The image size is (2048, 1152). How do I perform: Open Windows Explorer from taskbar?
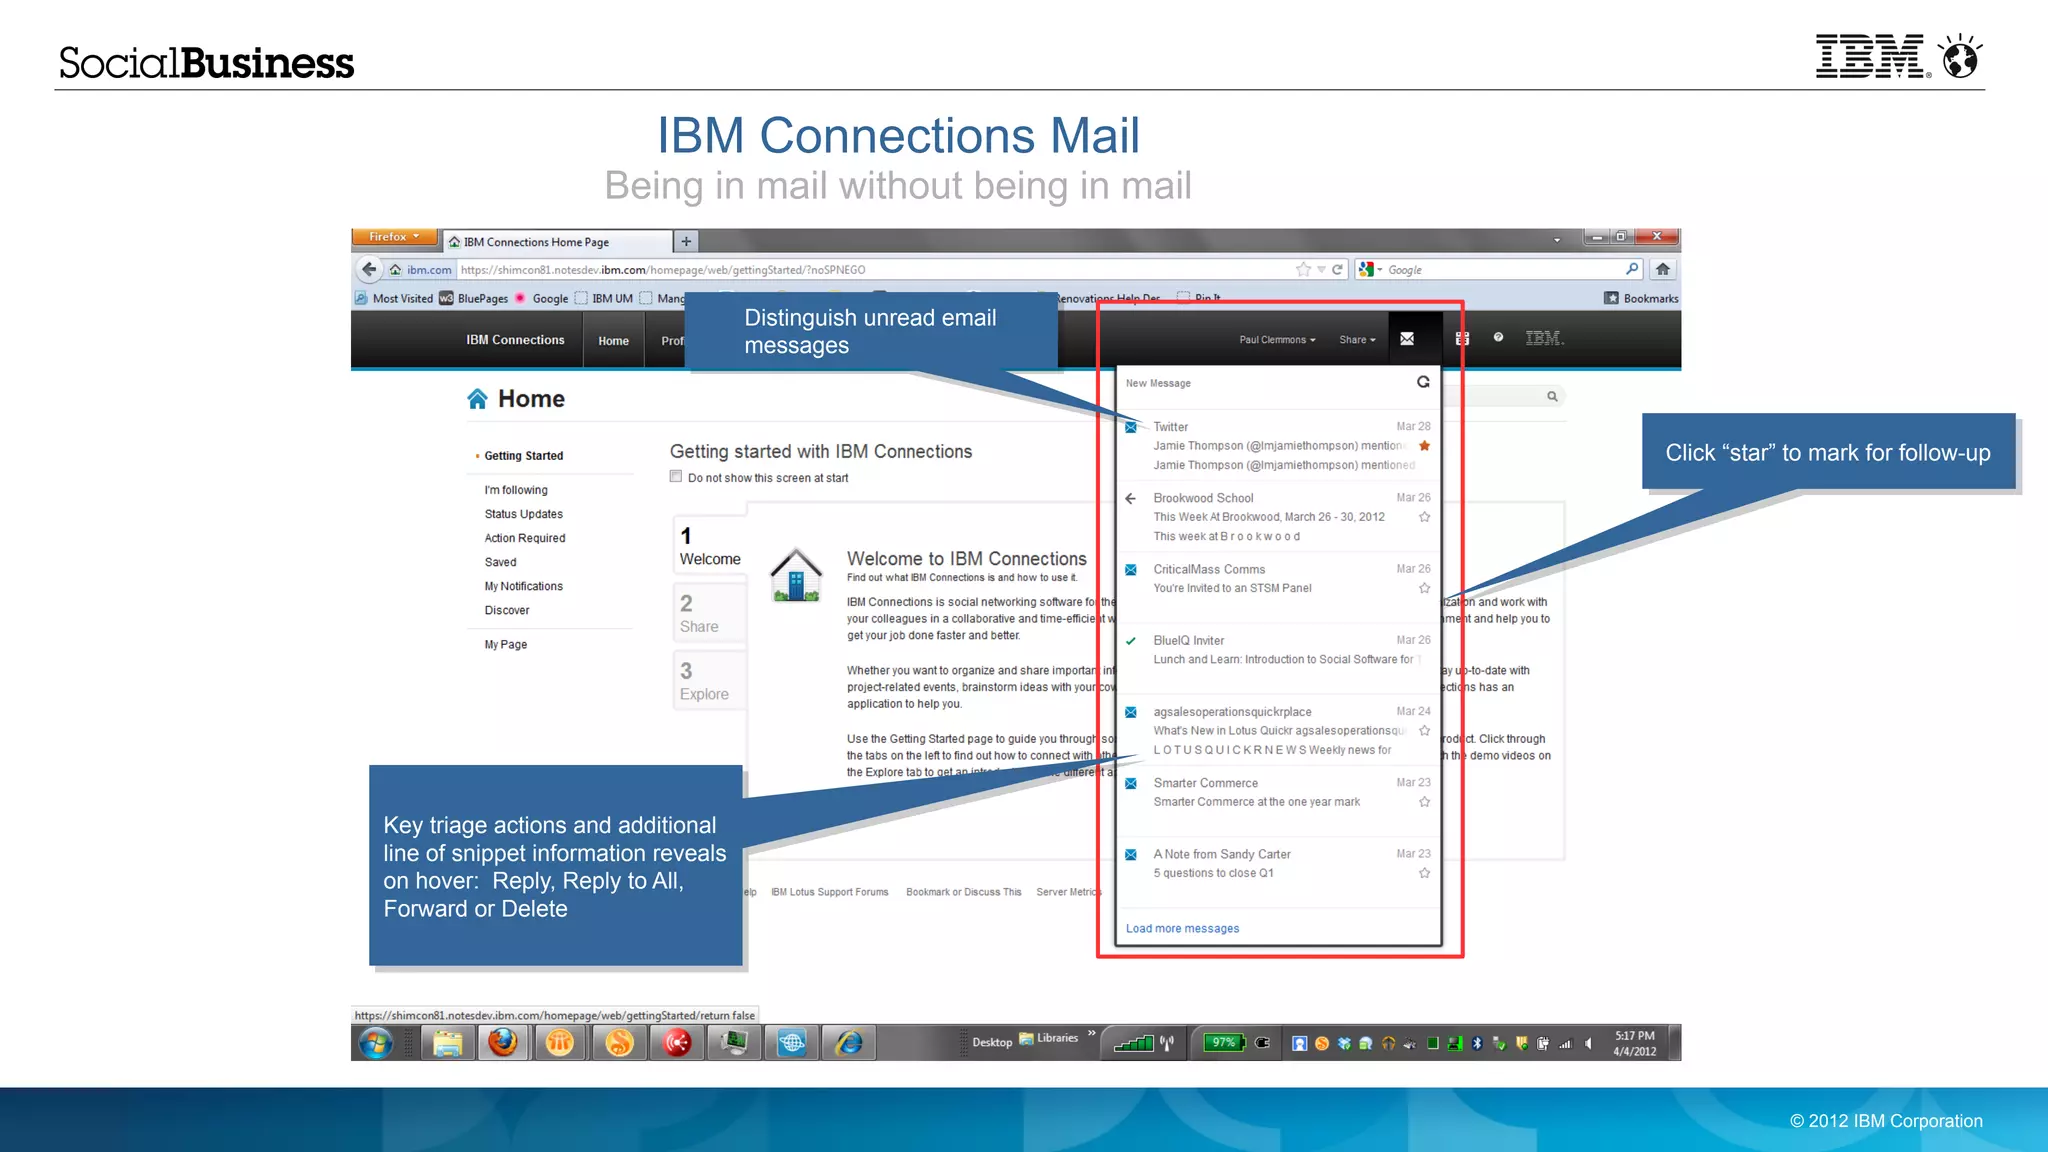[x=447, y=1043]
